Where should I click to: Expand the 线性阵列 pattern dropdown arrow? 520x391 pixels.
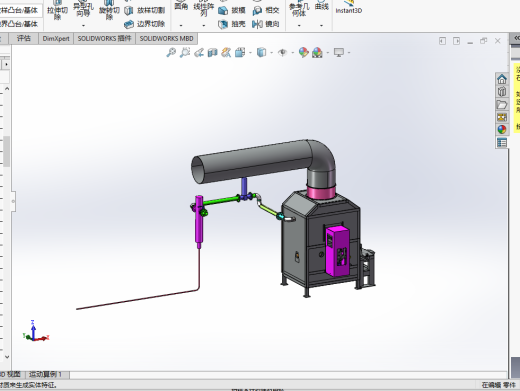(x=204, y=25)
